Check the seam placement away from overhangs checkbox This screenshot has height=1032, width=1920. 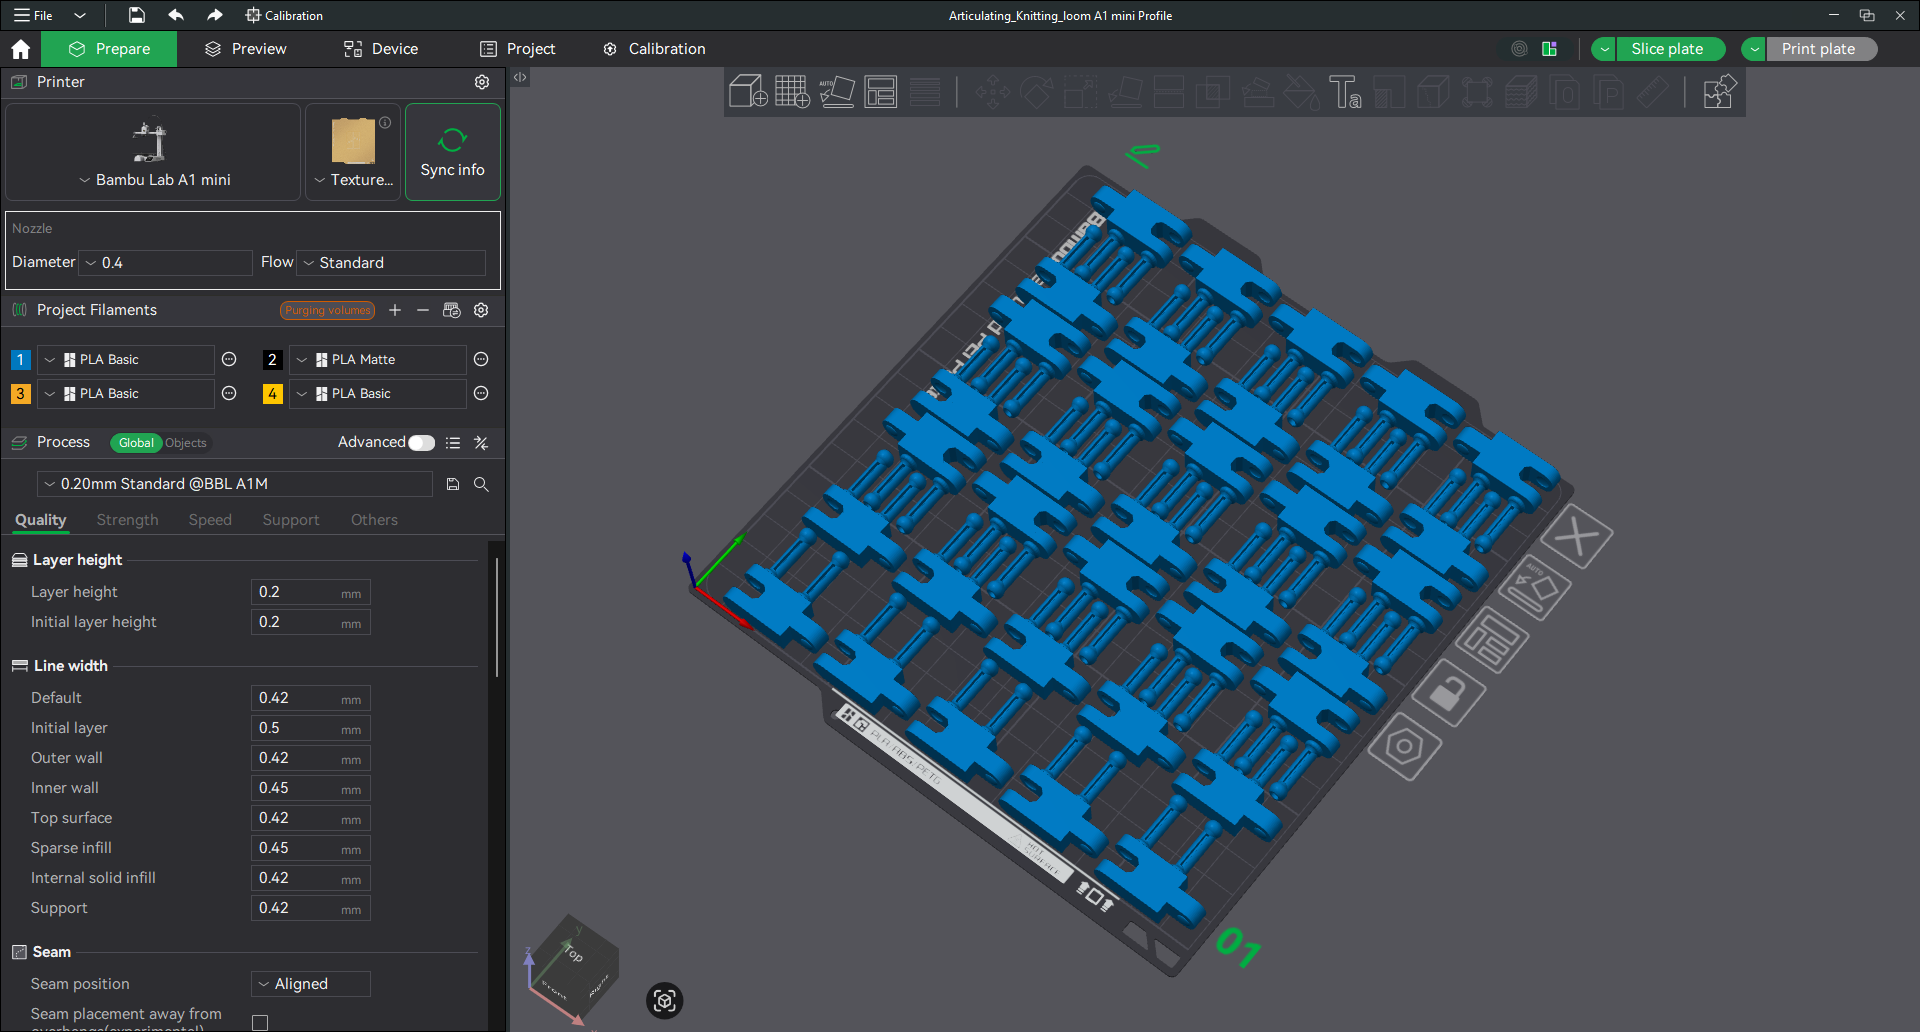coord(260,1023)
